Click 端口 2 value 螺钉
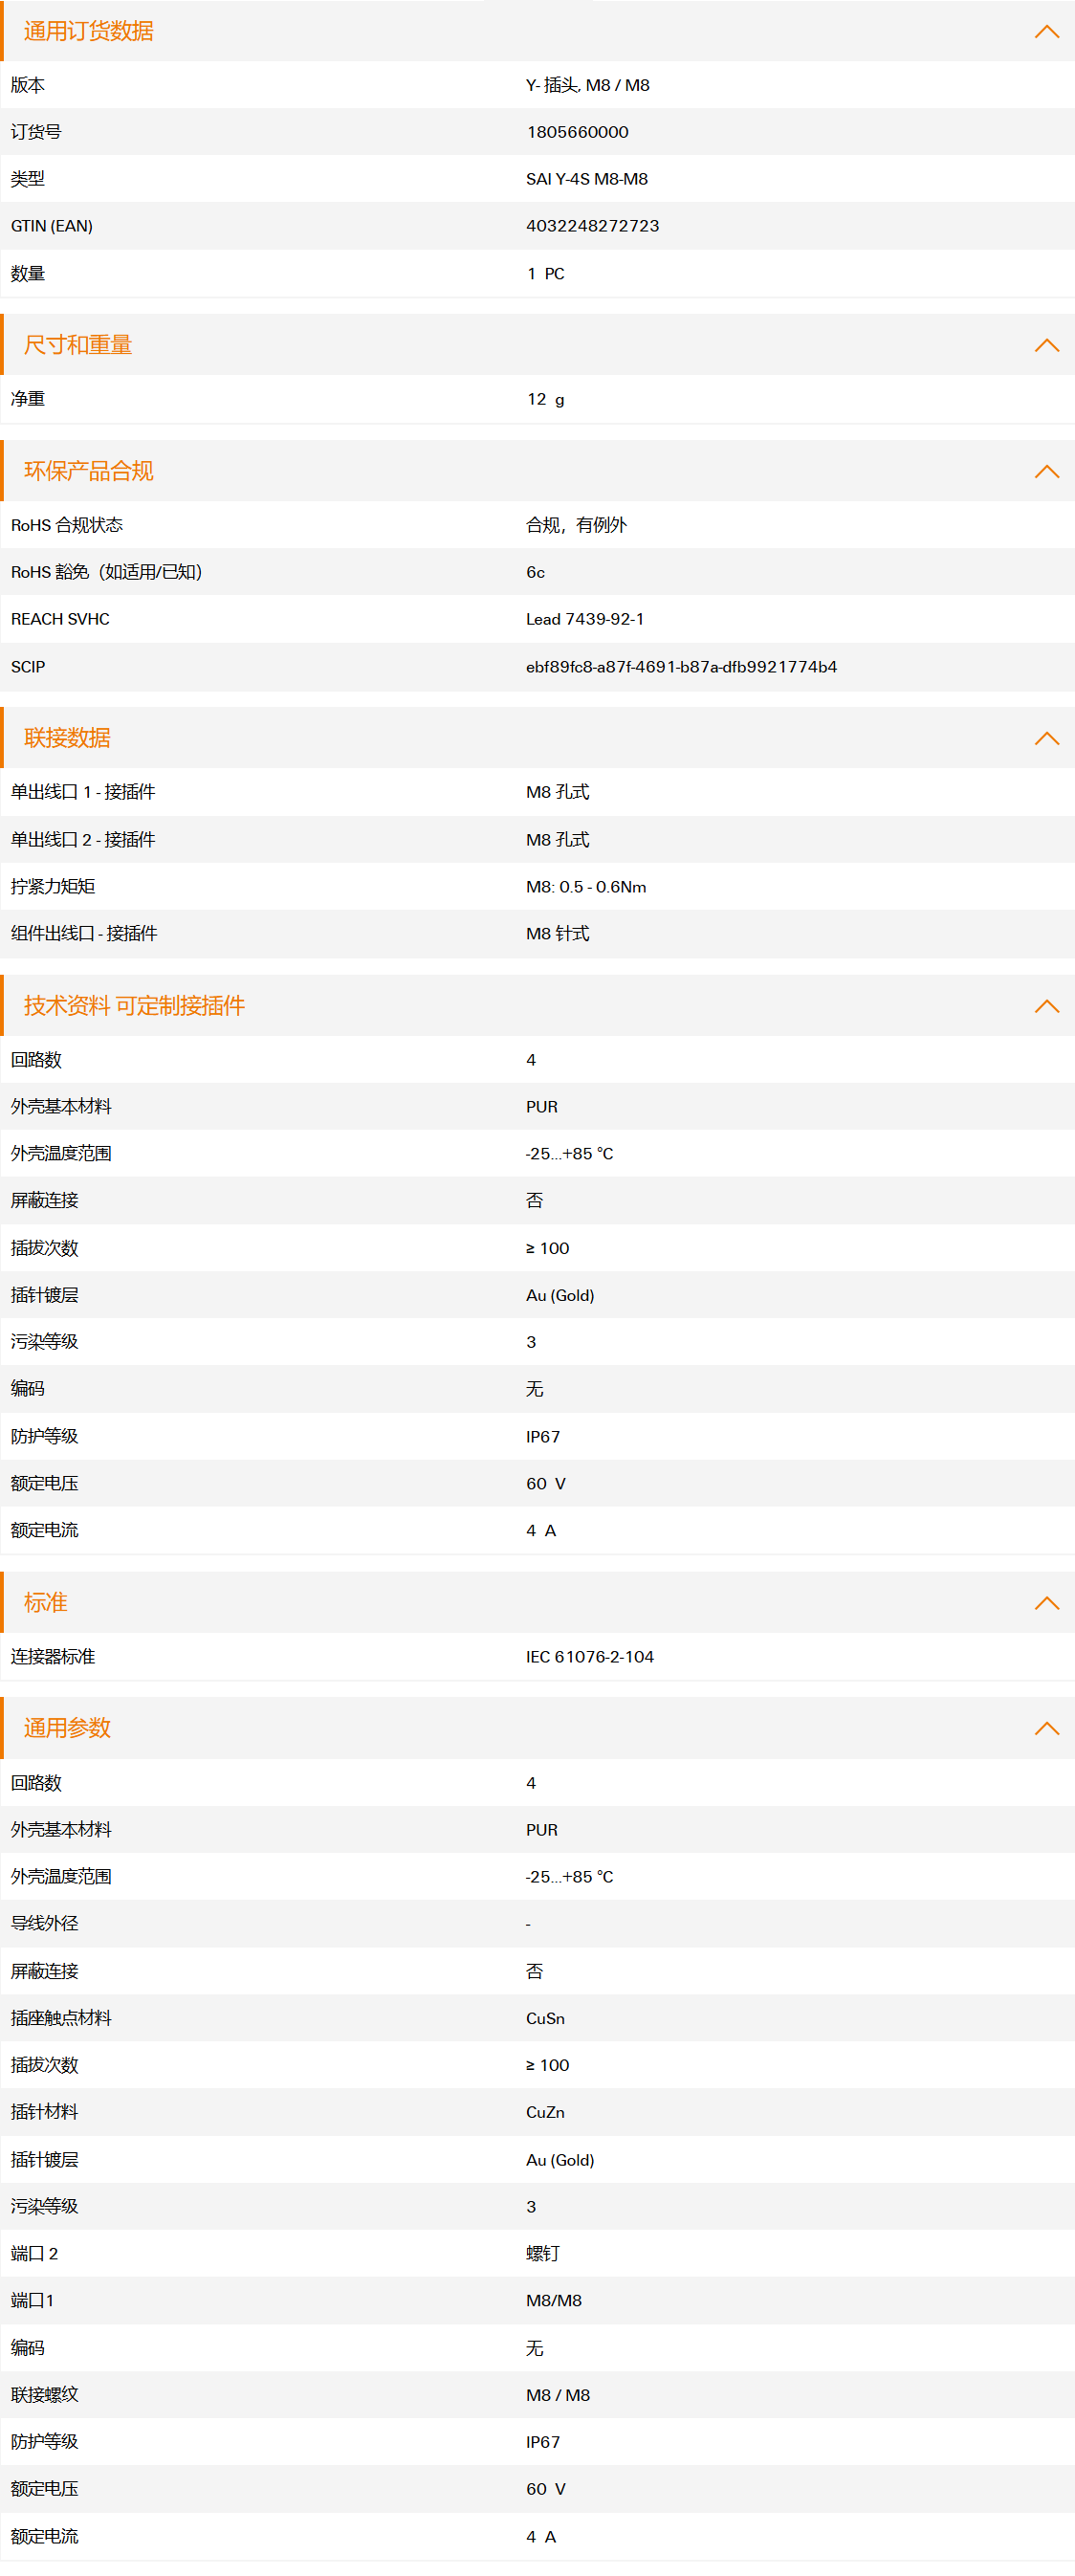 (x=543, y=2254)
